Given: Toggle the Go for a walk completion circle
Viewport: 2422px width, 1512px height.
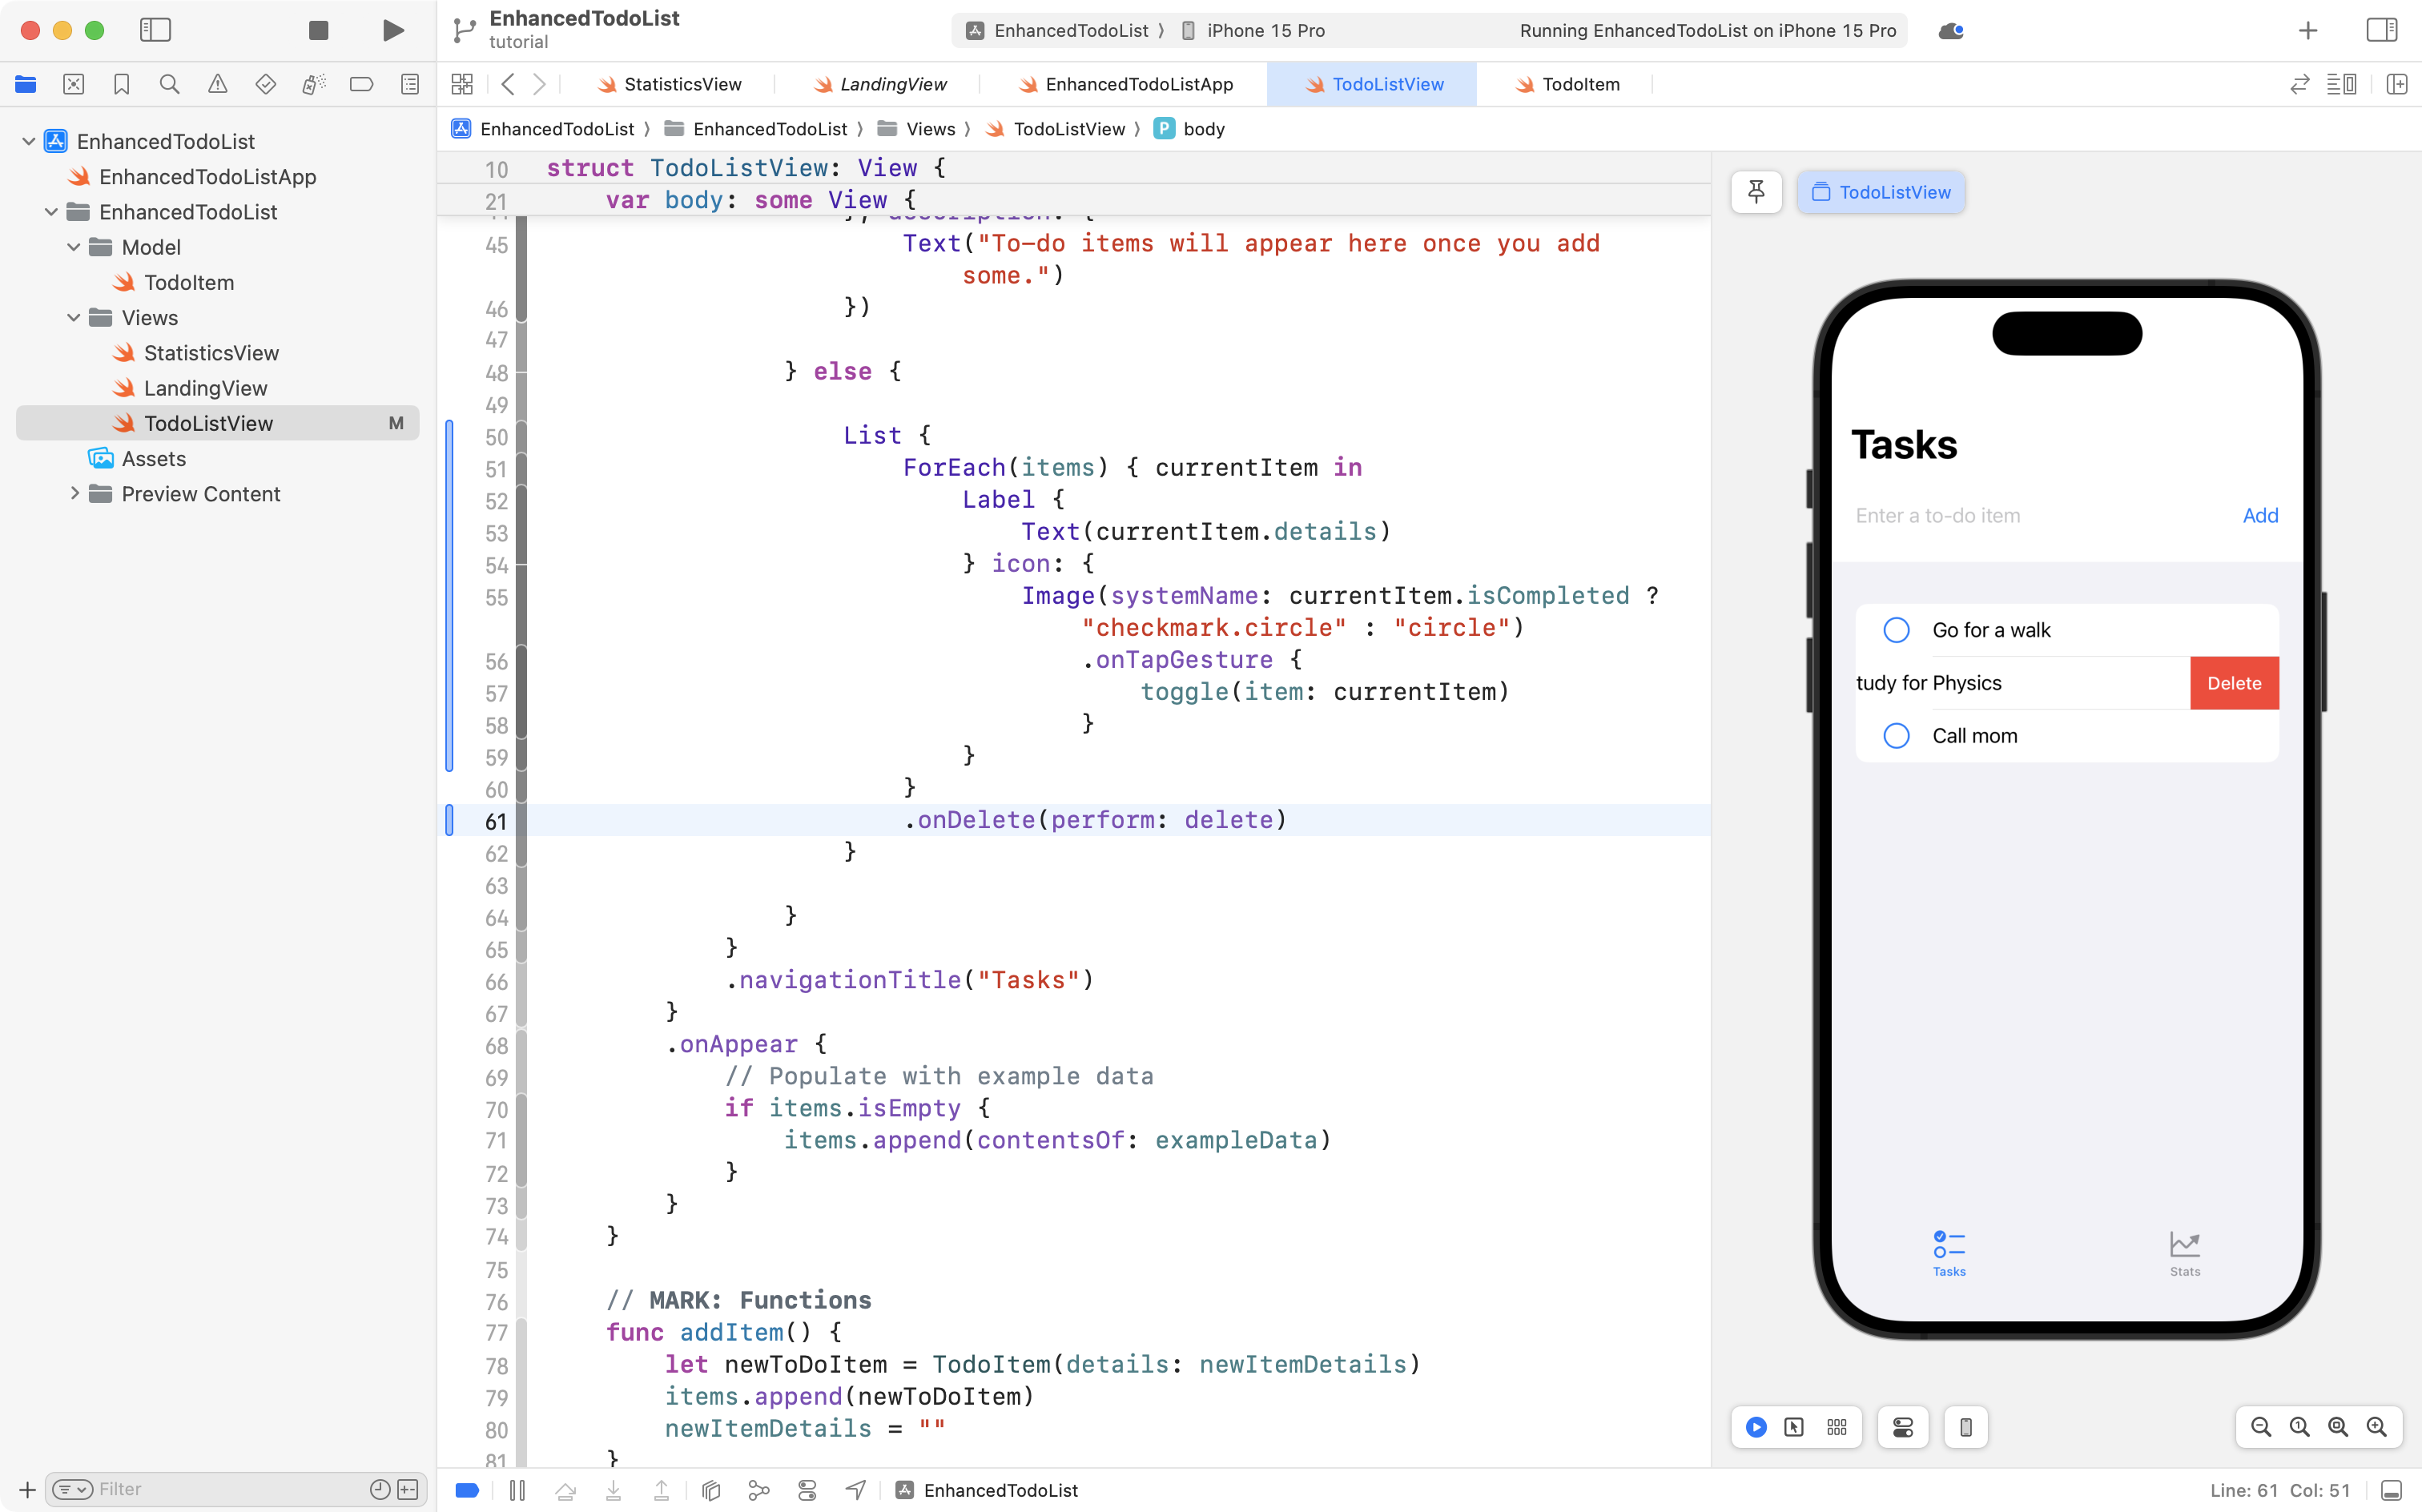Looking at the screenshot, I should 1897,630.
